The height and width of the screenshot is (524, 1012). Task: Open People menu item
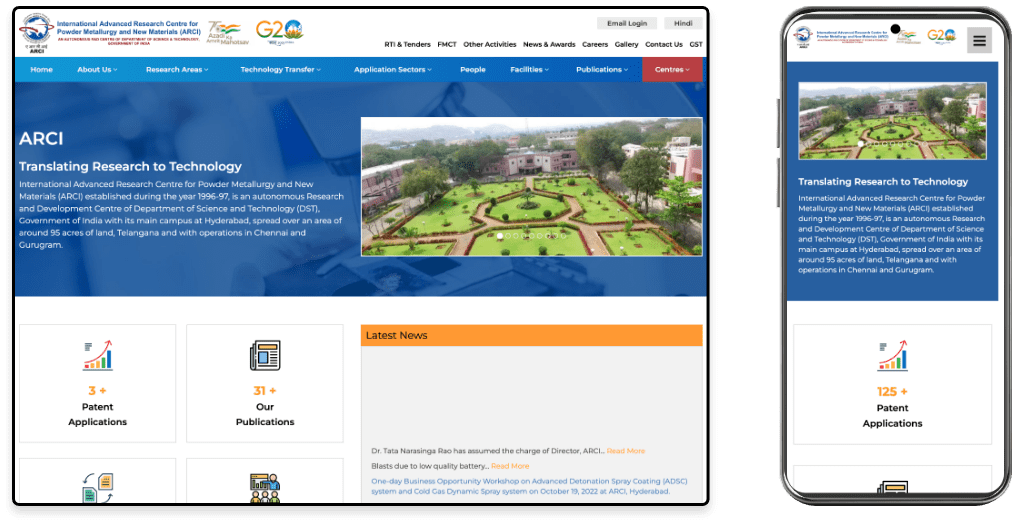[472, 70]
